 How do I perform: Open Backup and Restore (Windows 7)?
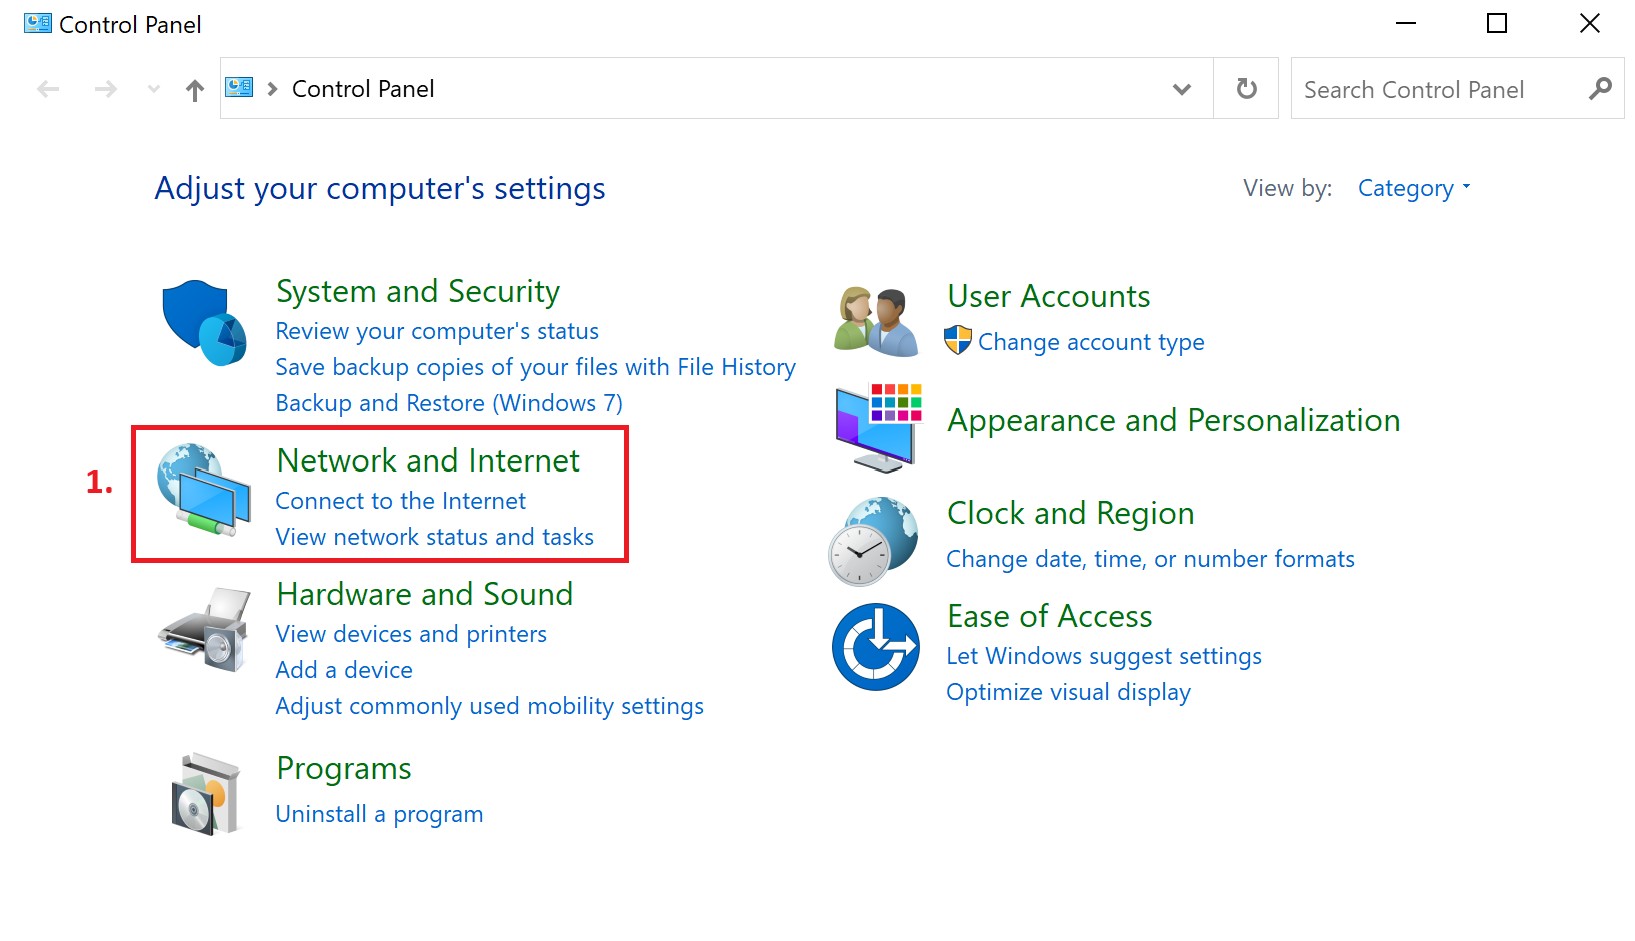(x=448, y=402)
